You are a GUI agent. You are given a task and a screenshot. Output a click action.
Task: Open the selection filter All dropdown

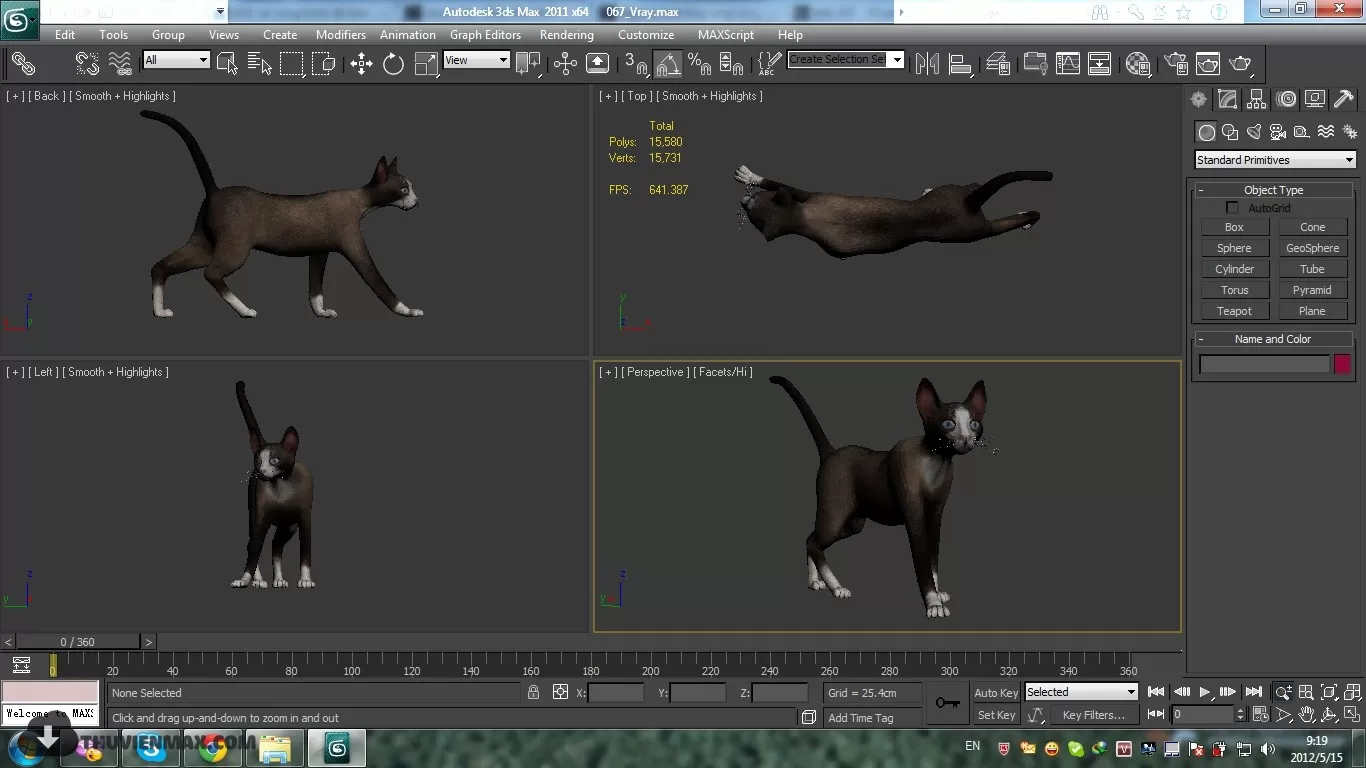(x=176, y=60)
